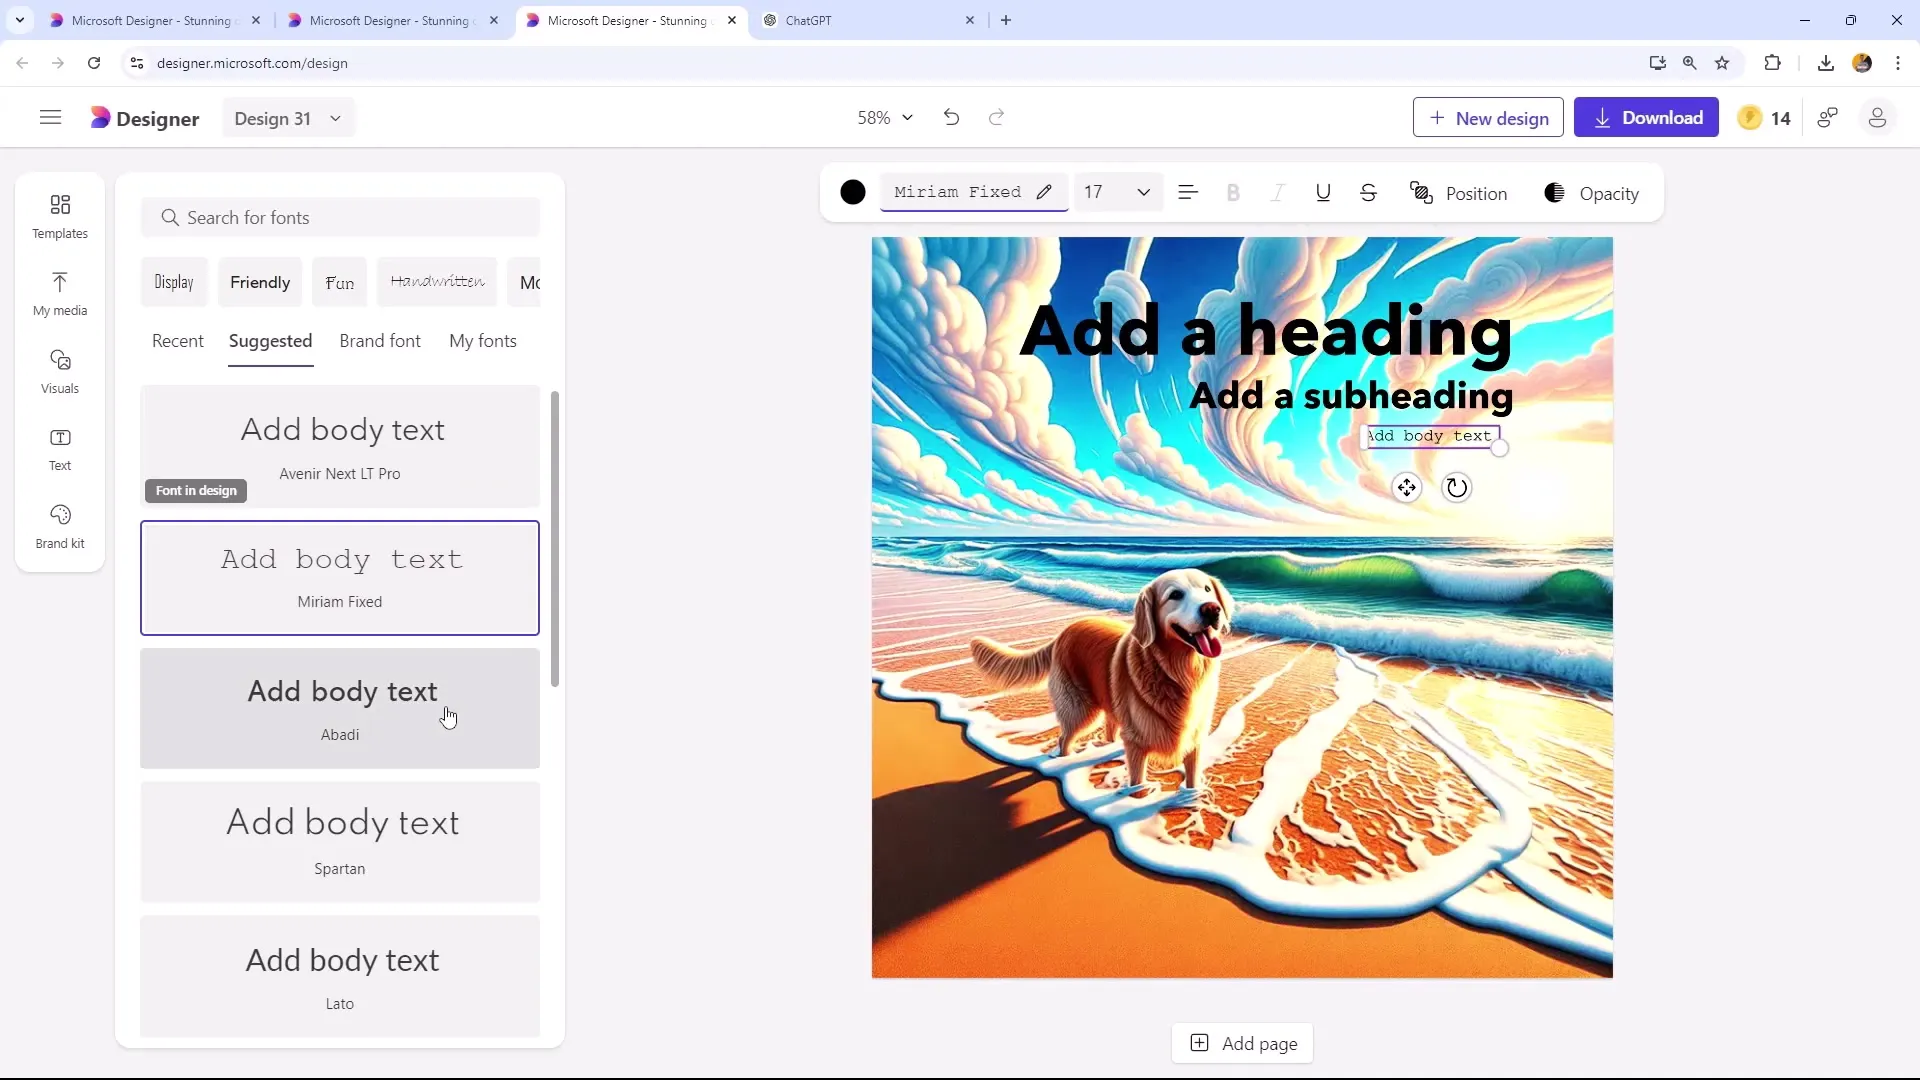Toggle Underline formatting on text

point(1323,194)
